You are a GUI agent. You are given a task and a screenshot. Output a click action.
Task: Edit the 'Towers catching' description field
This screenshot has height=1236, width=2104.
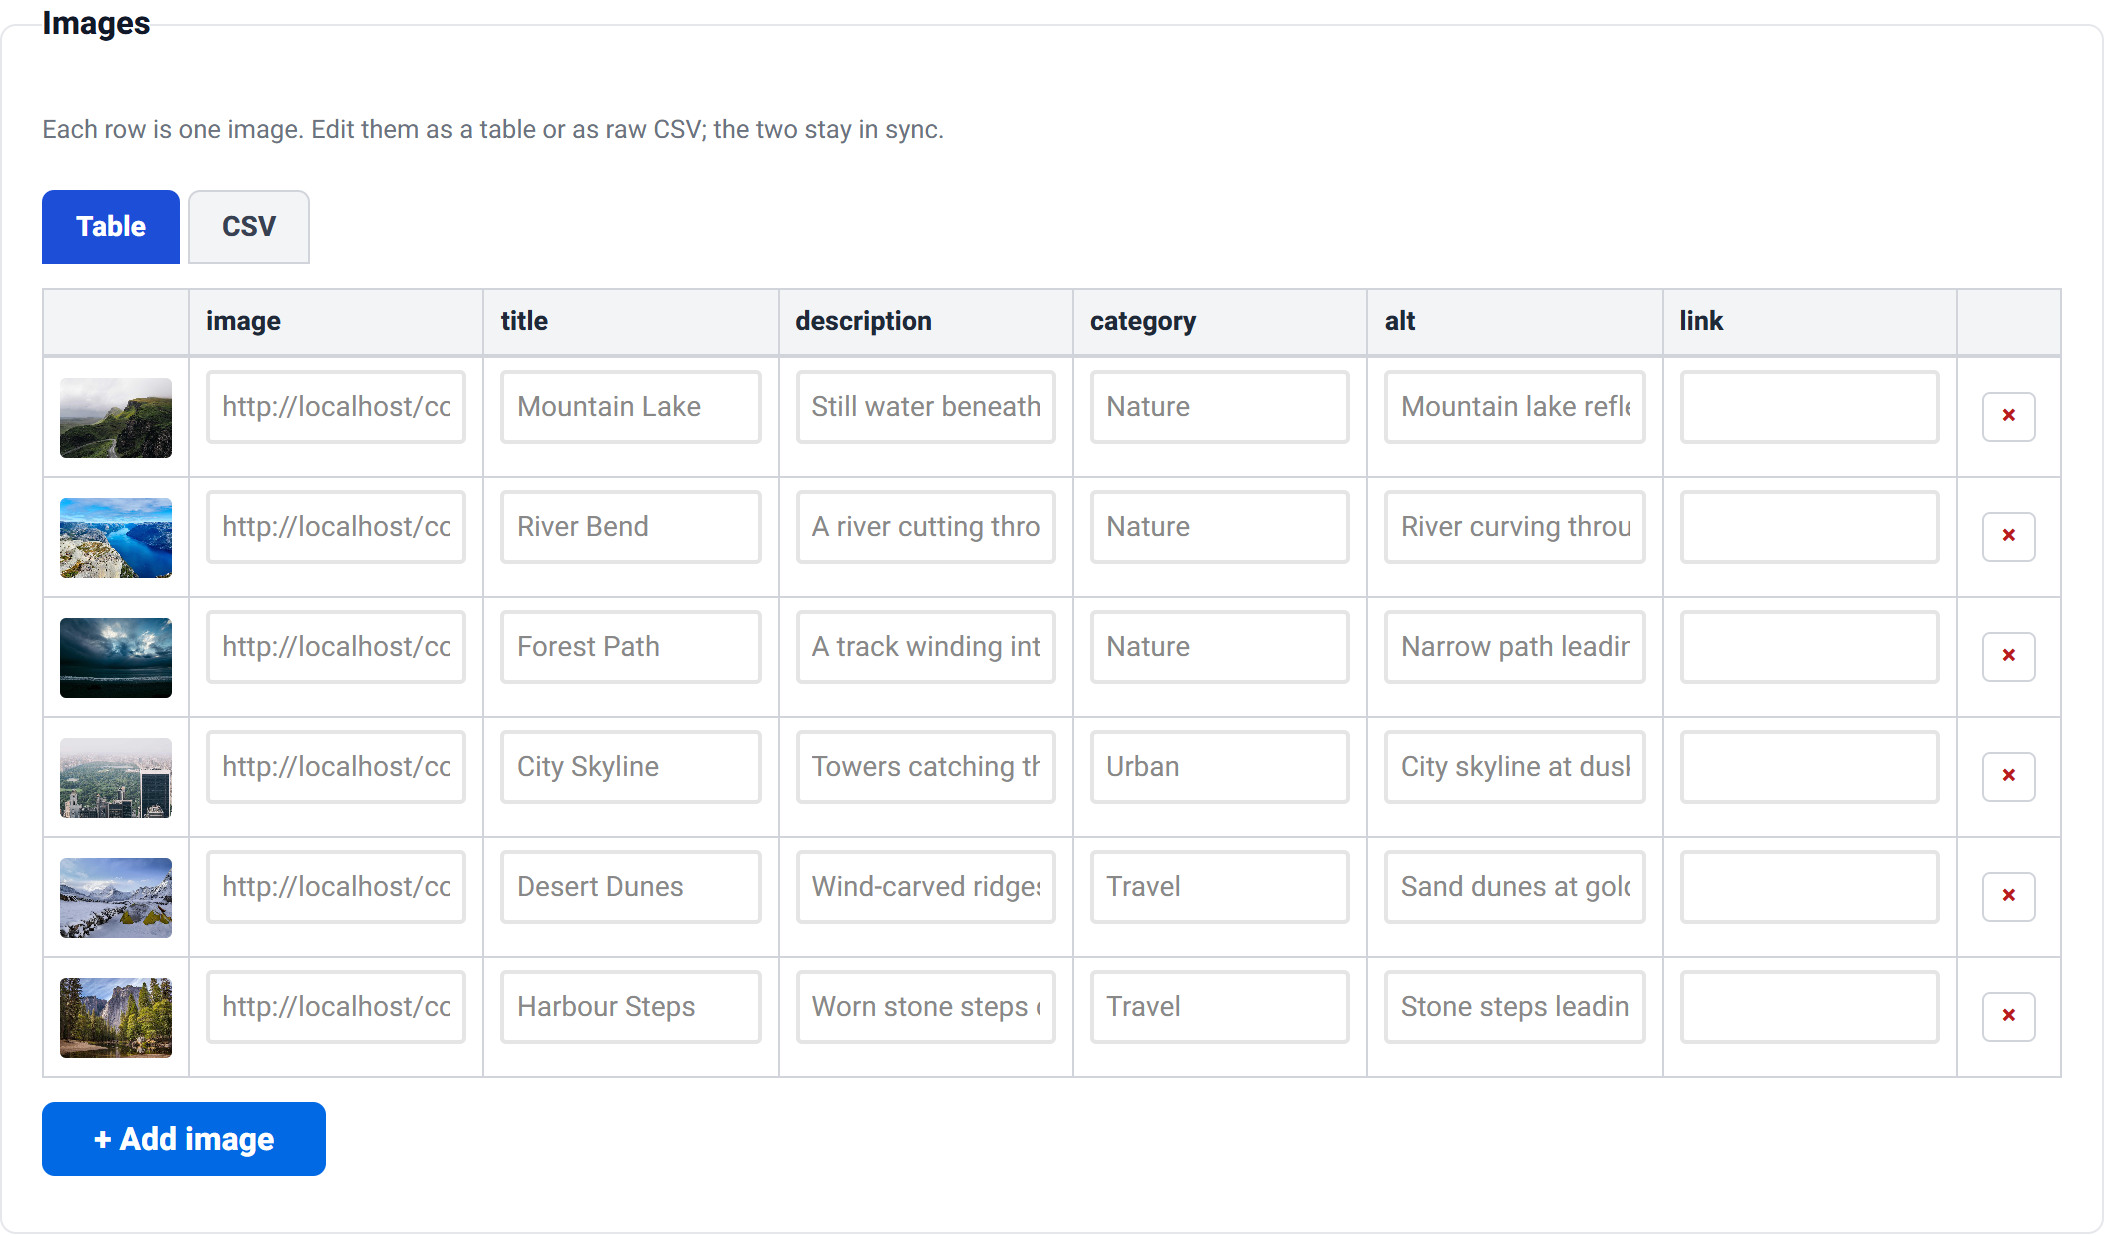coord(926,767)
